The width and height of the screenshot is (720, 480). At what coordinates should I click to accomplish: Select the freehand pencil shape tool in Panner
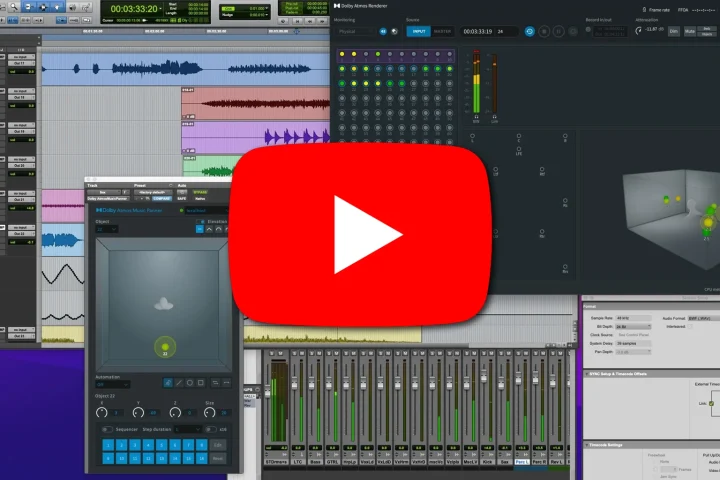168,383
